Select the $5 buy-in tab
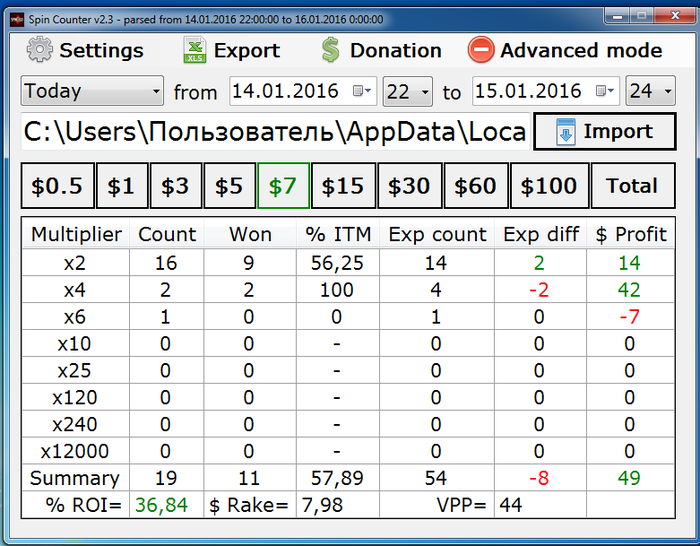Viewport: 700px width, 546px height. point(229,186)
